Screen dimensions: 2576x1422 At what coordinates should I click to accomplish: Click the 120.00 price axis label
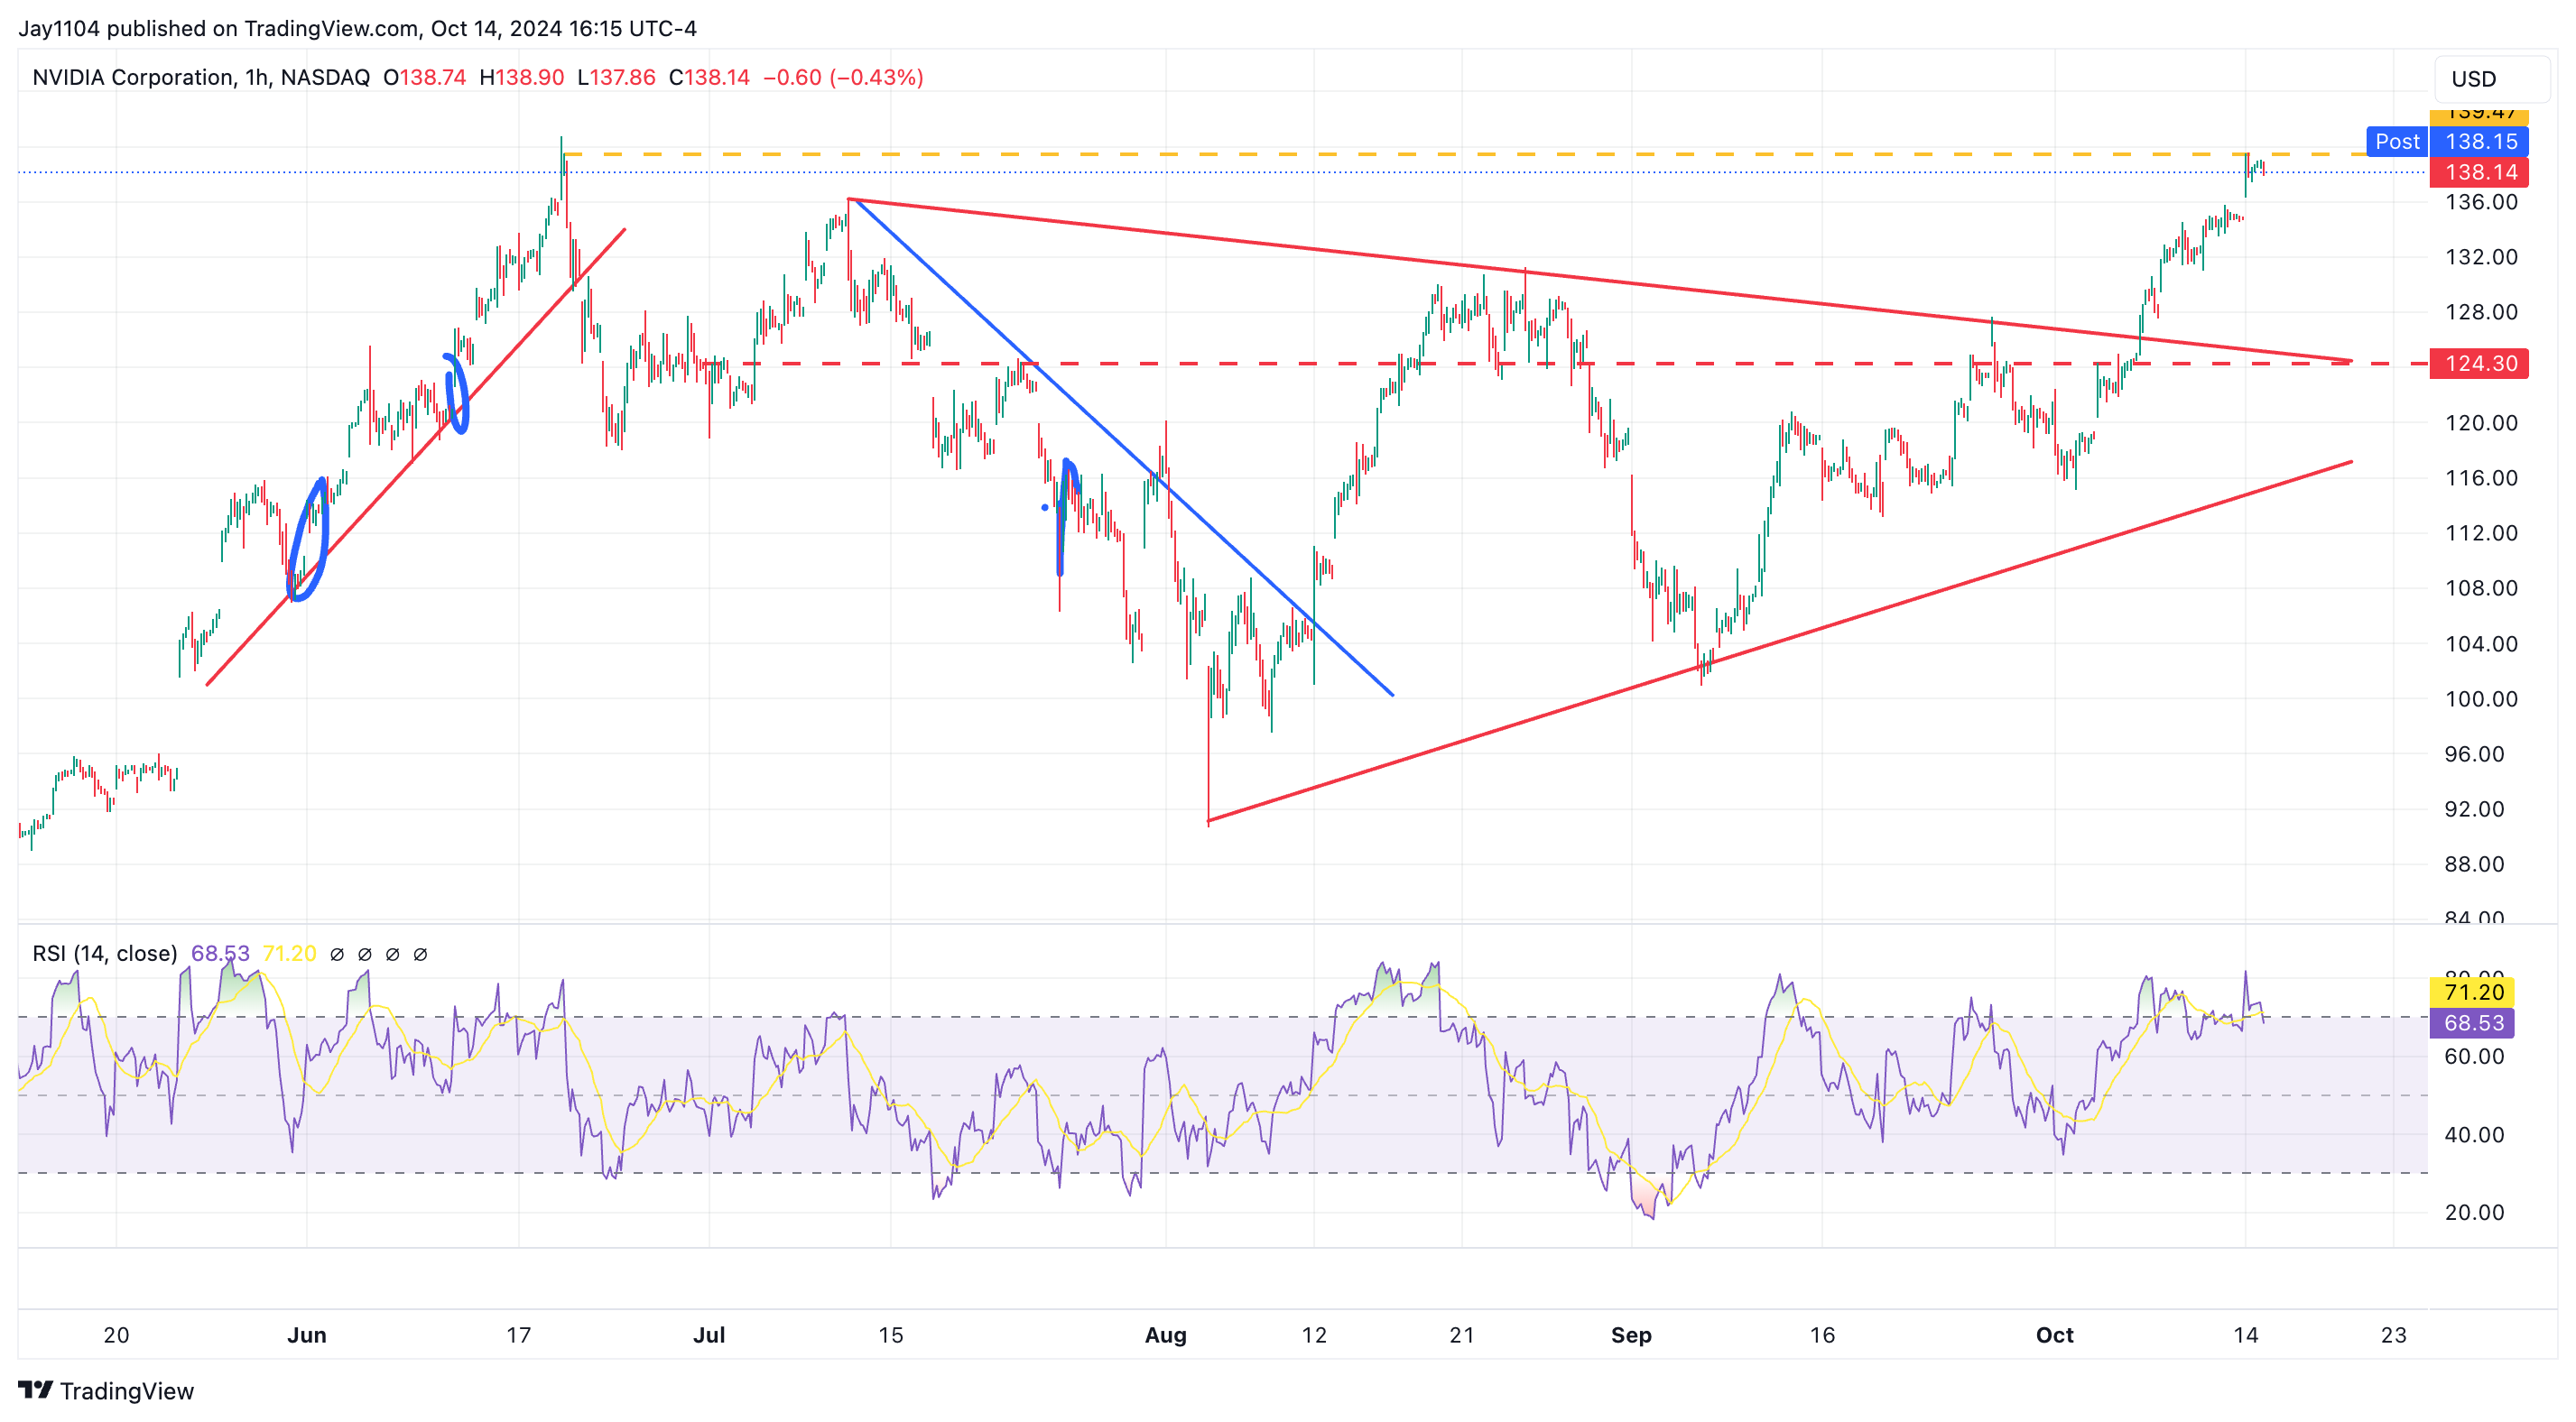2481,423
